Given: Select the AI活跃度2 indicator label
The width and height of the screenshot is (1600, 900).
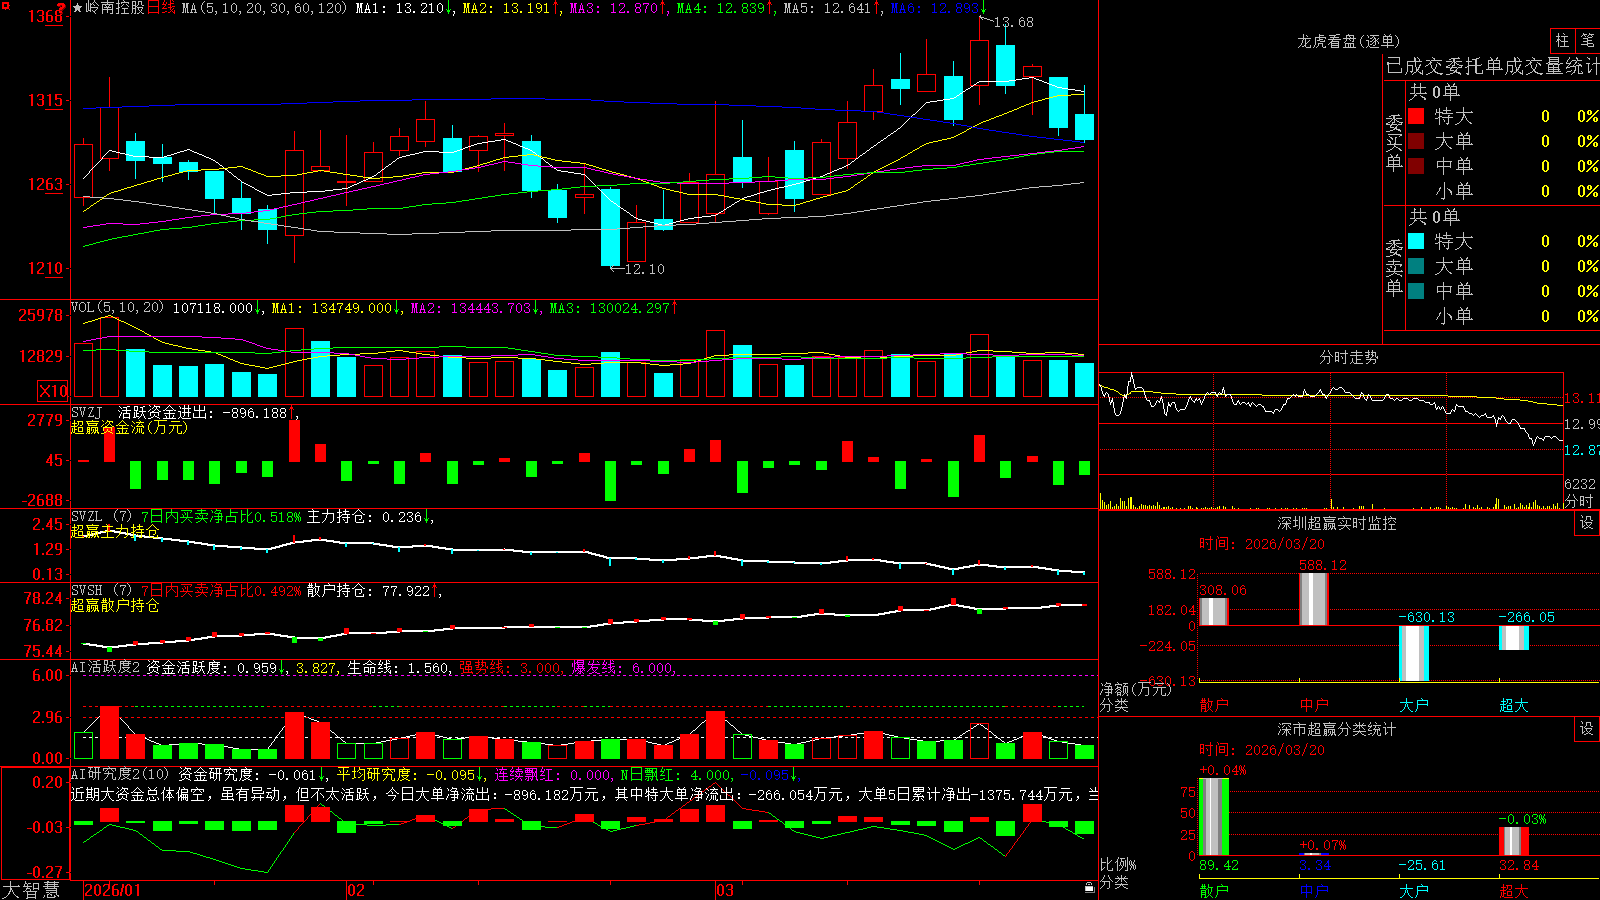Looking at the screenshot, I should tap(106, 667).
